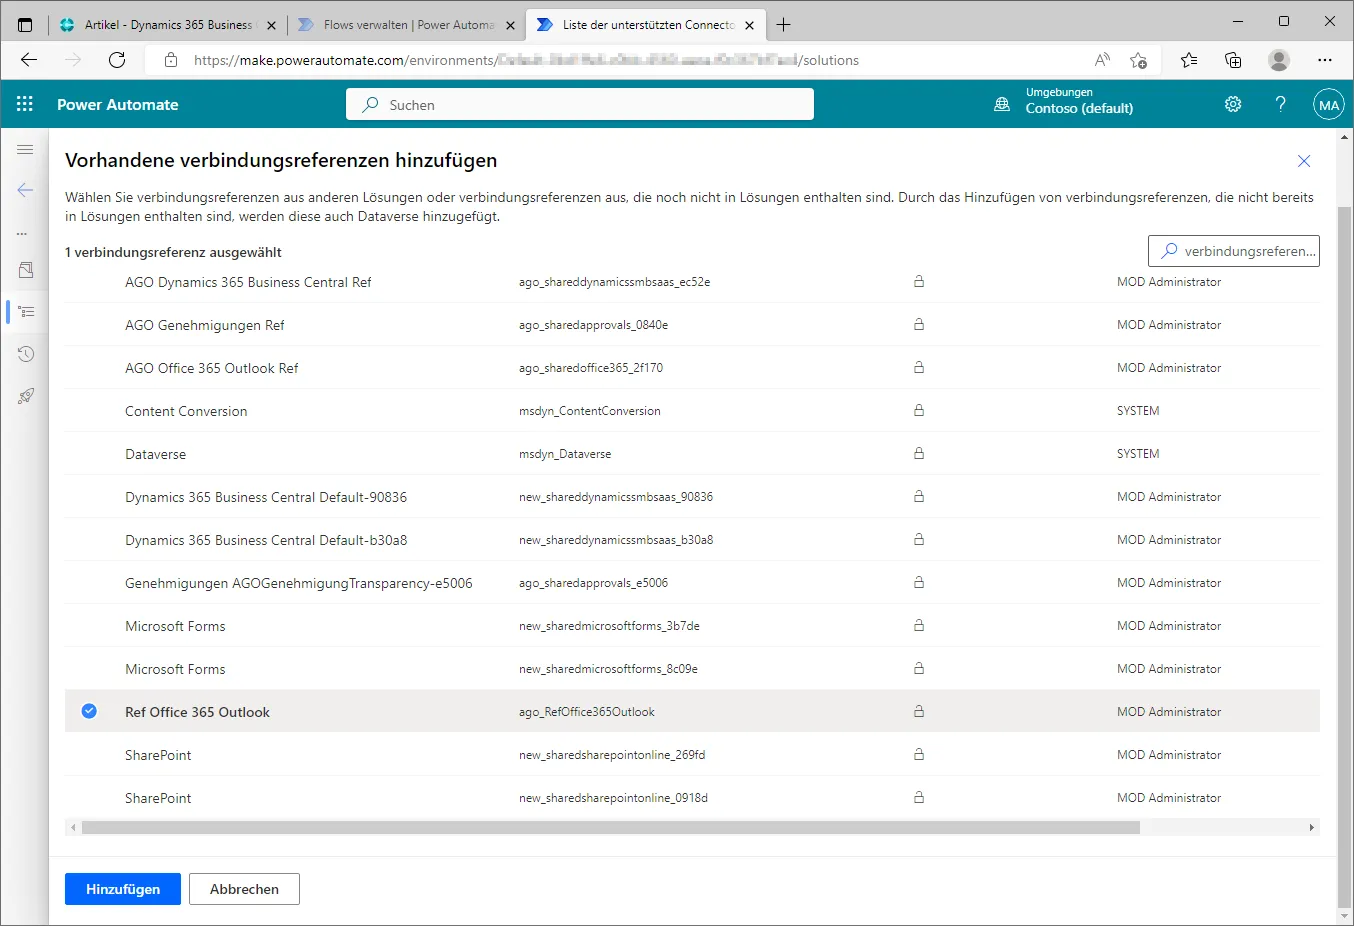This screenshot has height=926, width=1354.
Task: Open the browser profile icon
Action: tap(1279, 60)
